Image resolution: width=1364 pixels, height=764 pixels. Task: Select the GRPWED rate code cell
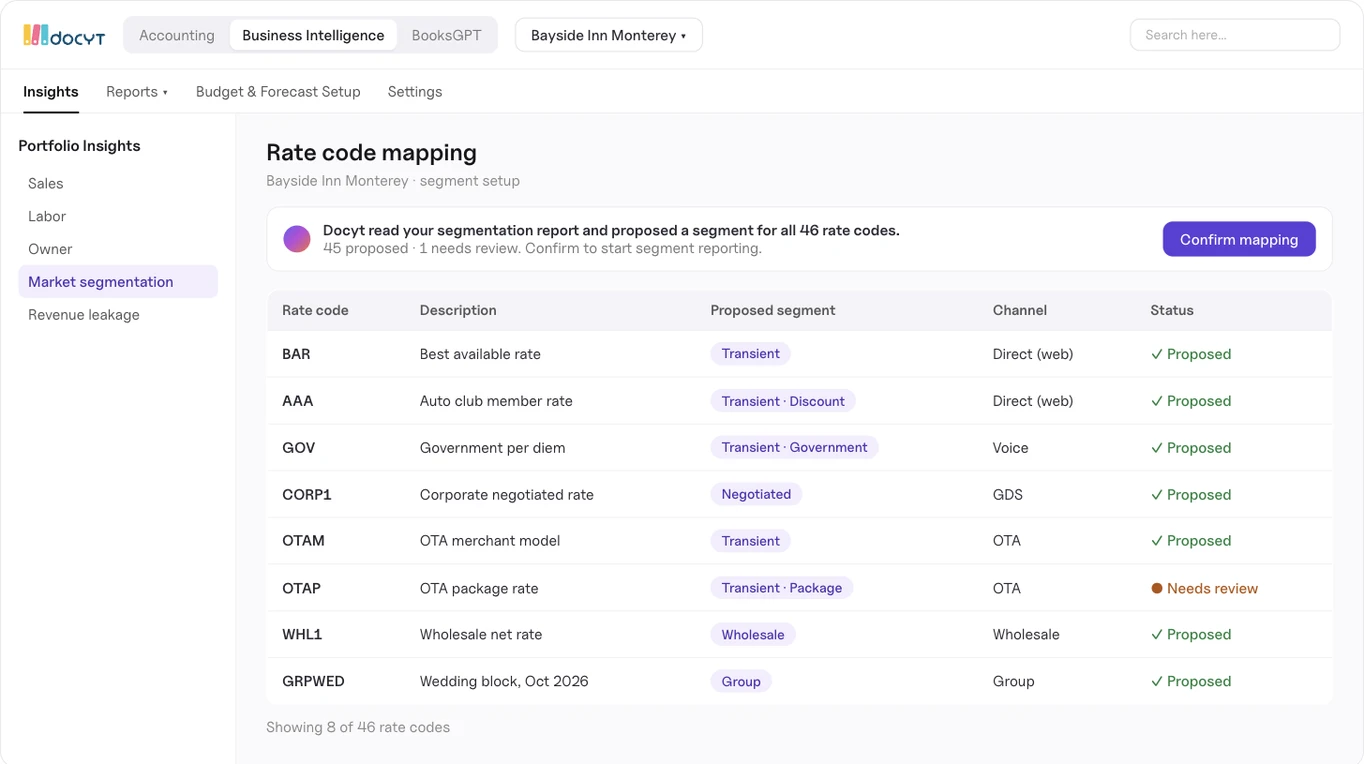click(x=313, y=681)
